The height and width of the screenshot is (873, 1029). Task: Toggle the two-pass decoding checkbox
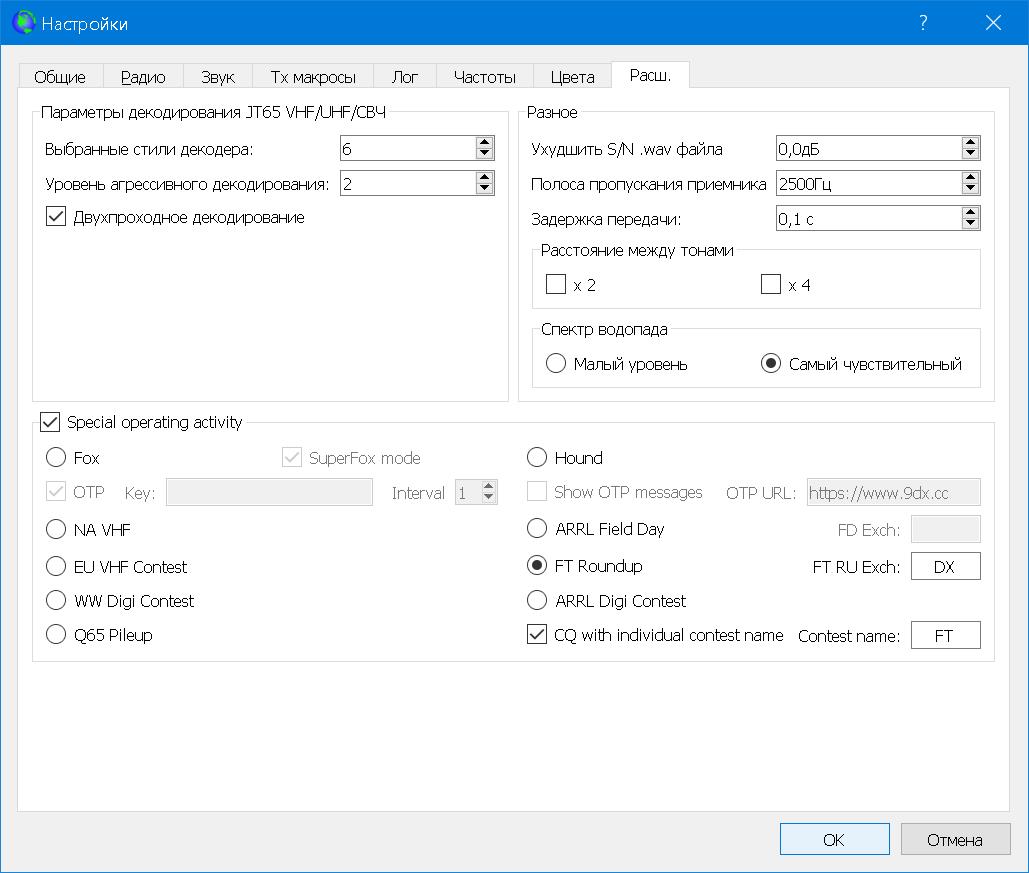[x=56, y=217]
